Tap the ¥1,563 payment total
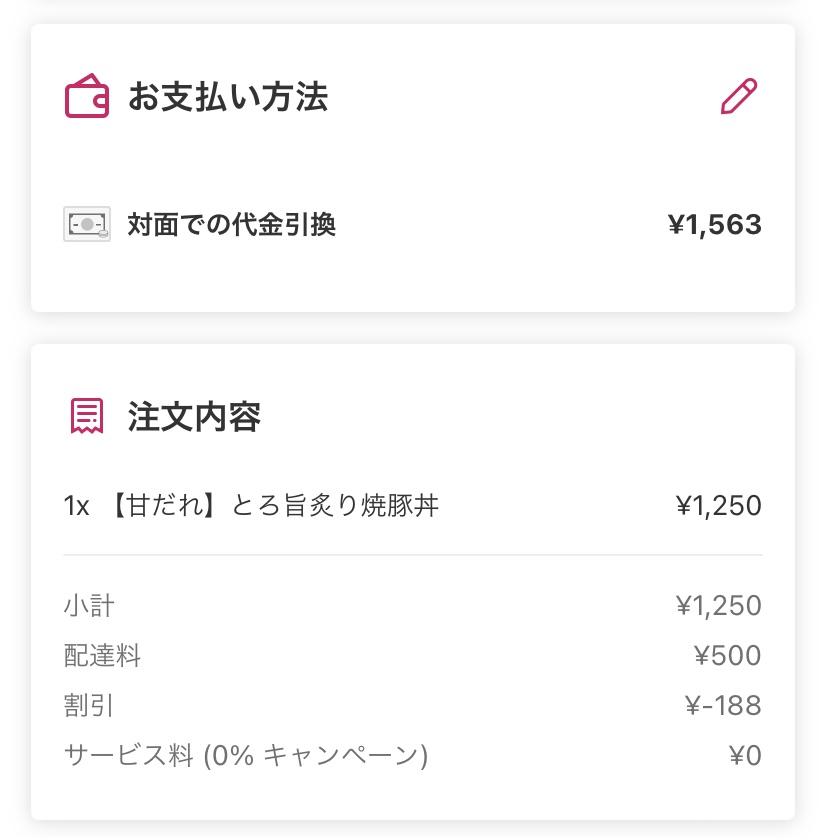The height and width of the screenshot is (838, 826). [x=715, y=224]
